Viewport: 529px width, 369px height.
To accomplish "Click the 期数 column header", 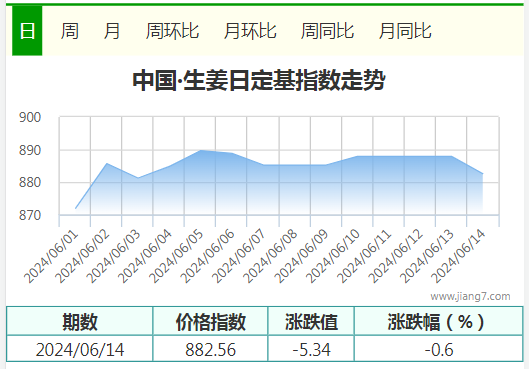I will click(80, 321).
